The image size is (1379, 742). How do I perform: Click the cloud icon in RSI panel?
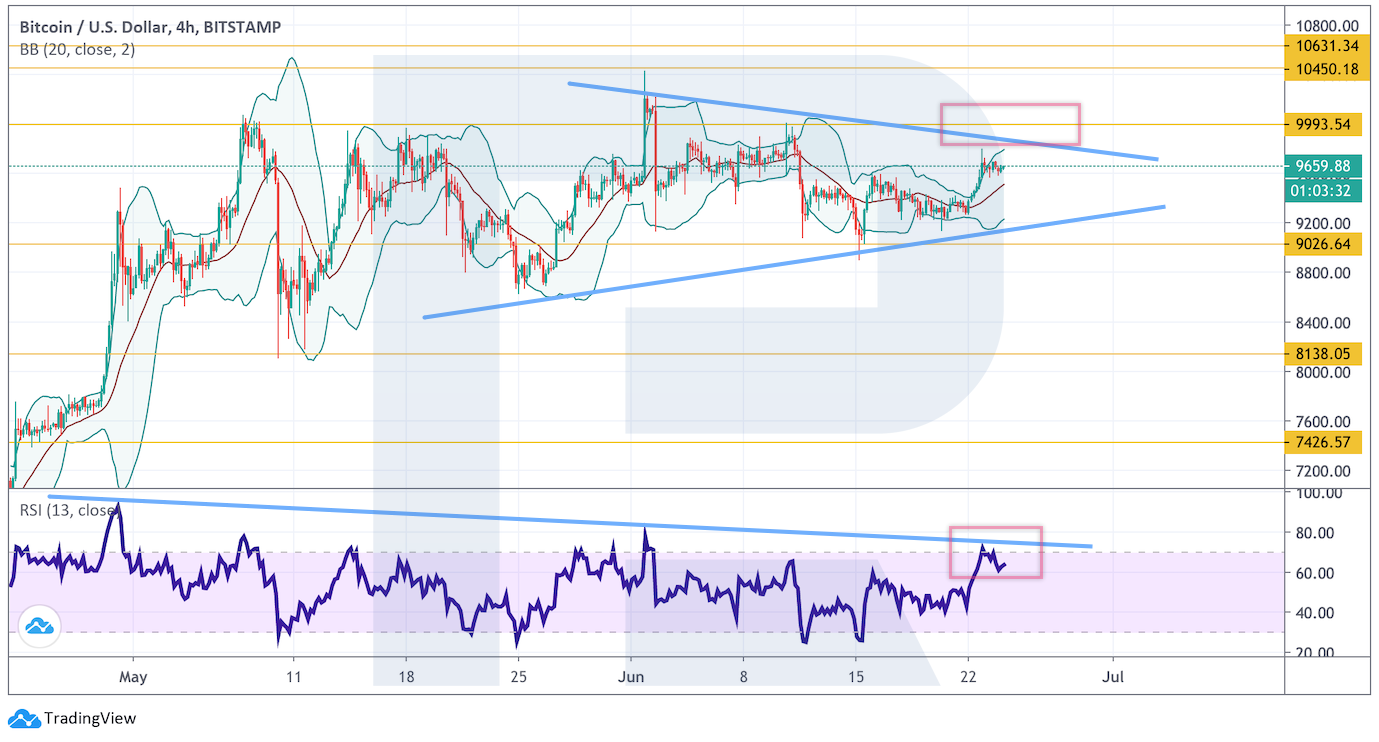coord(40,626)
